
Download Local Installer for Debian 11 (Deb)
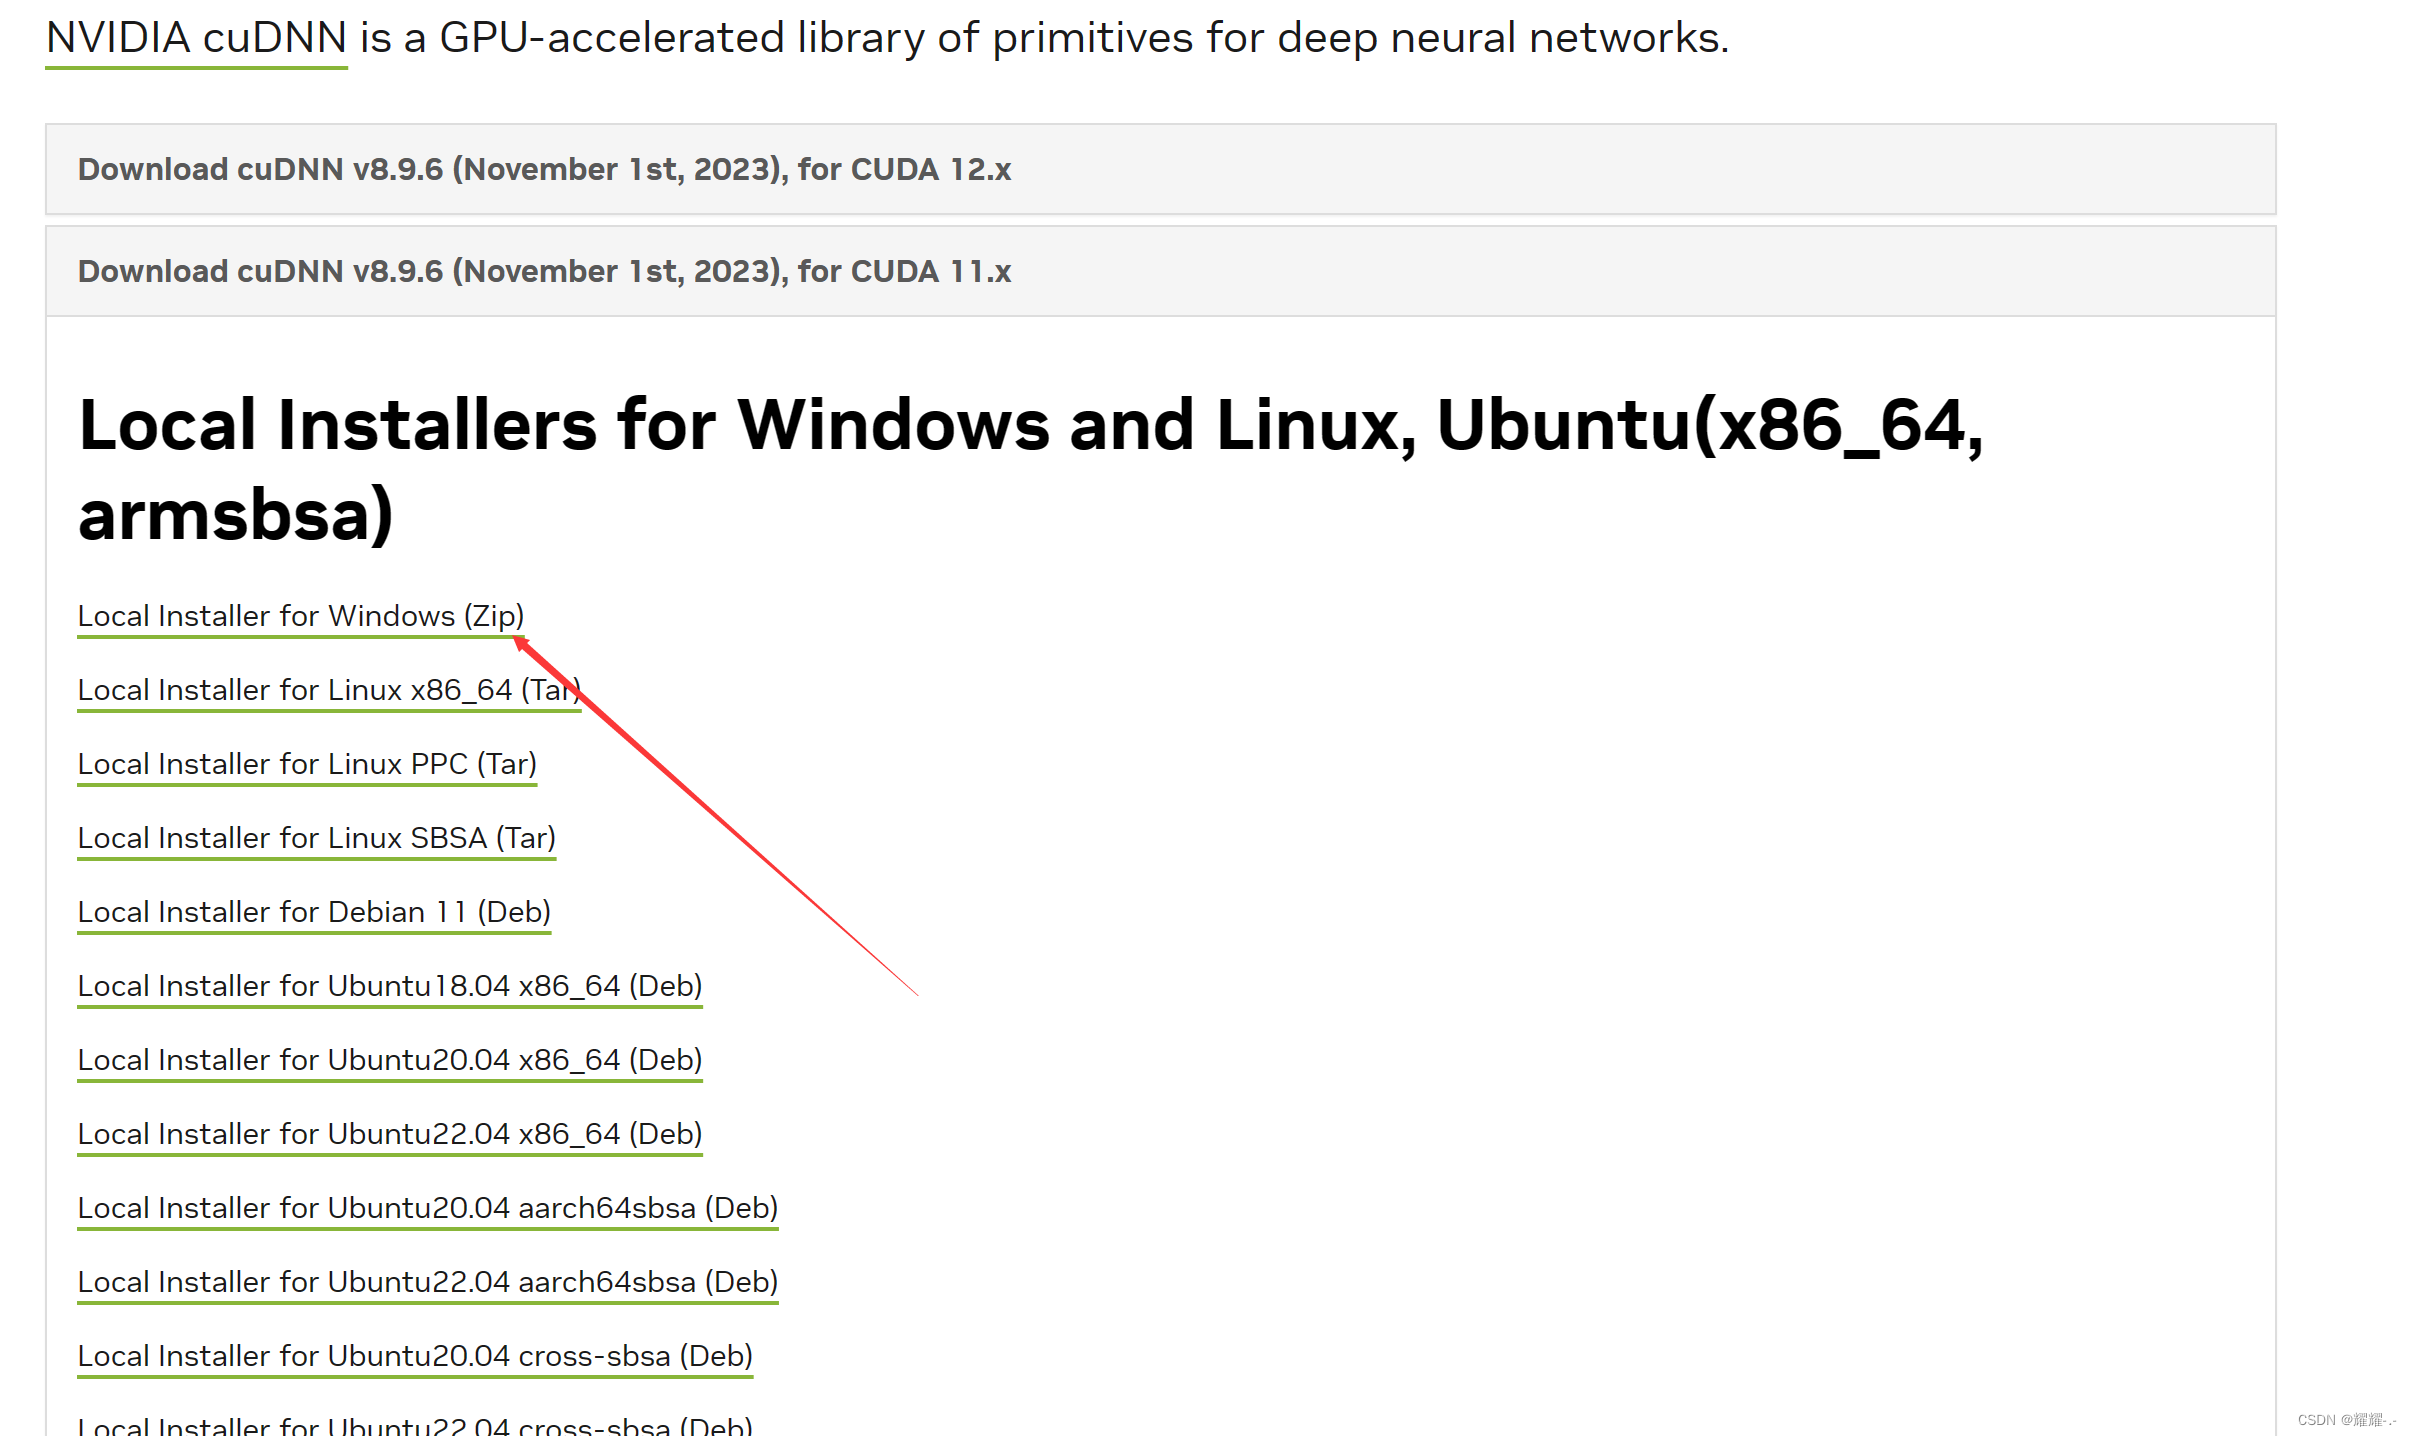(314, 912)
